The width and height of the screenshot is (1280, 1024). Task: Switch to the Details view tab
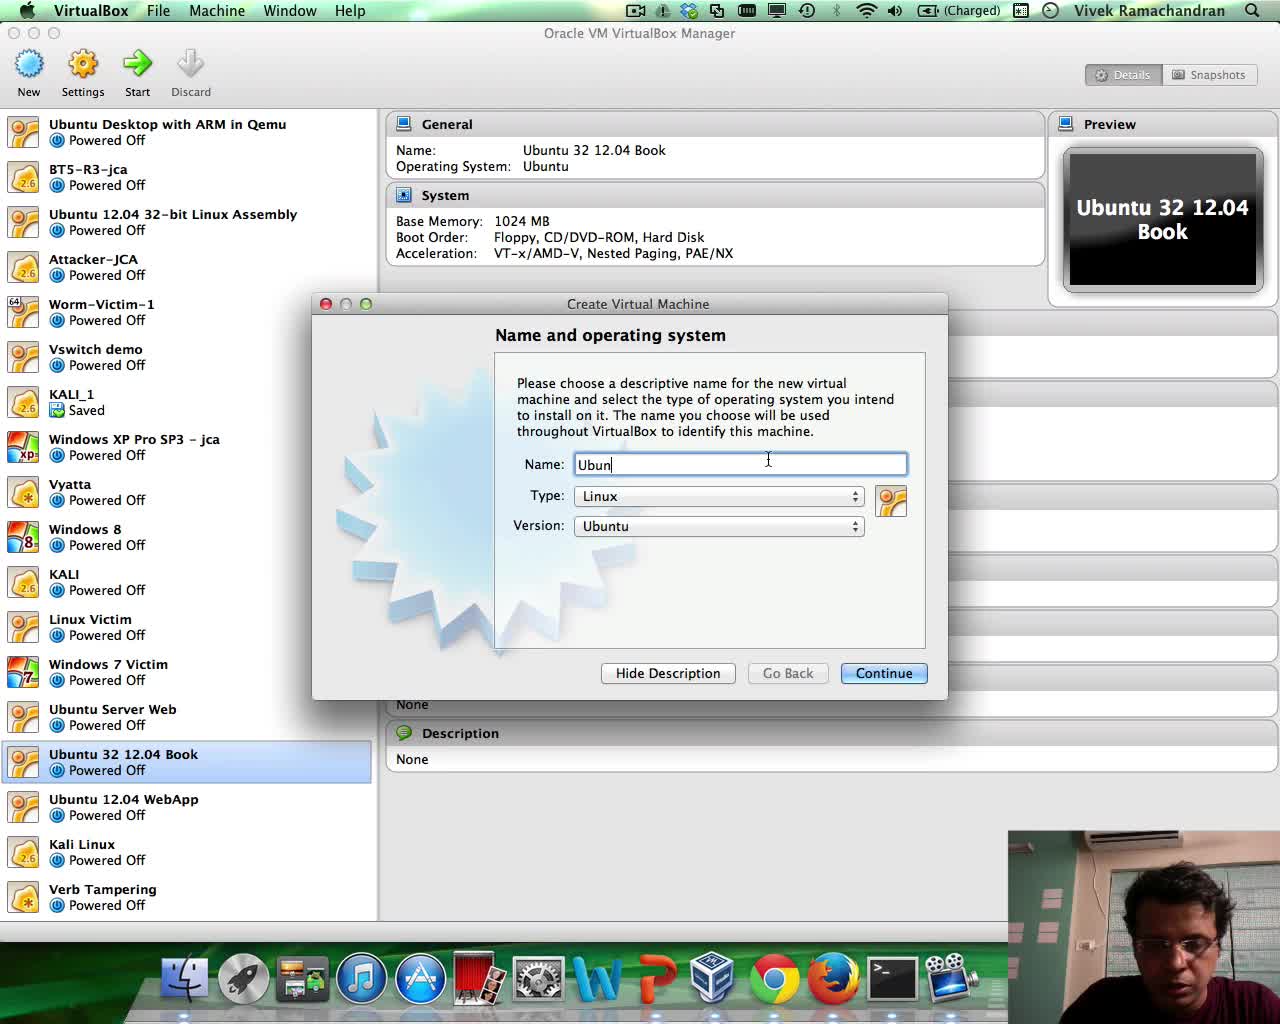click(1123, 75)
